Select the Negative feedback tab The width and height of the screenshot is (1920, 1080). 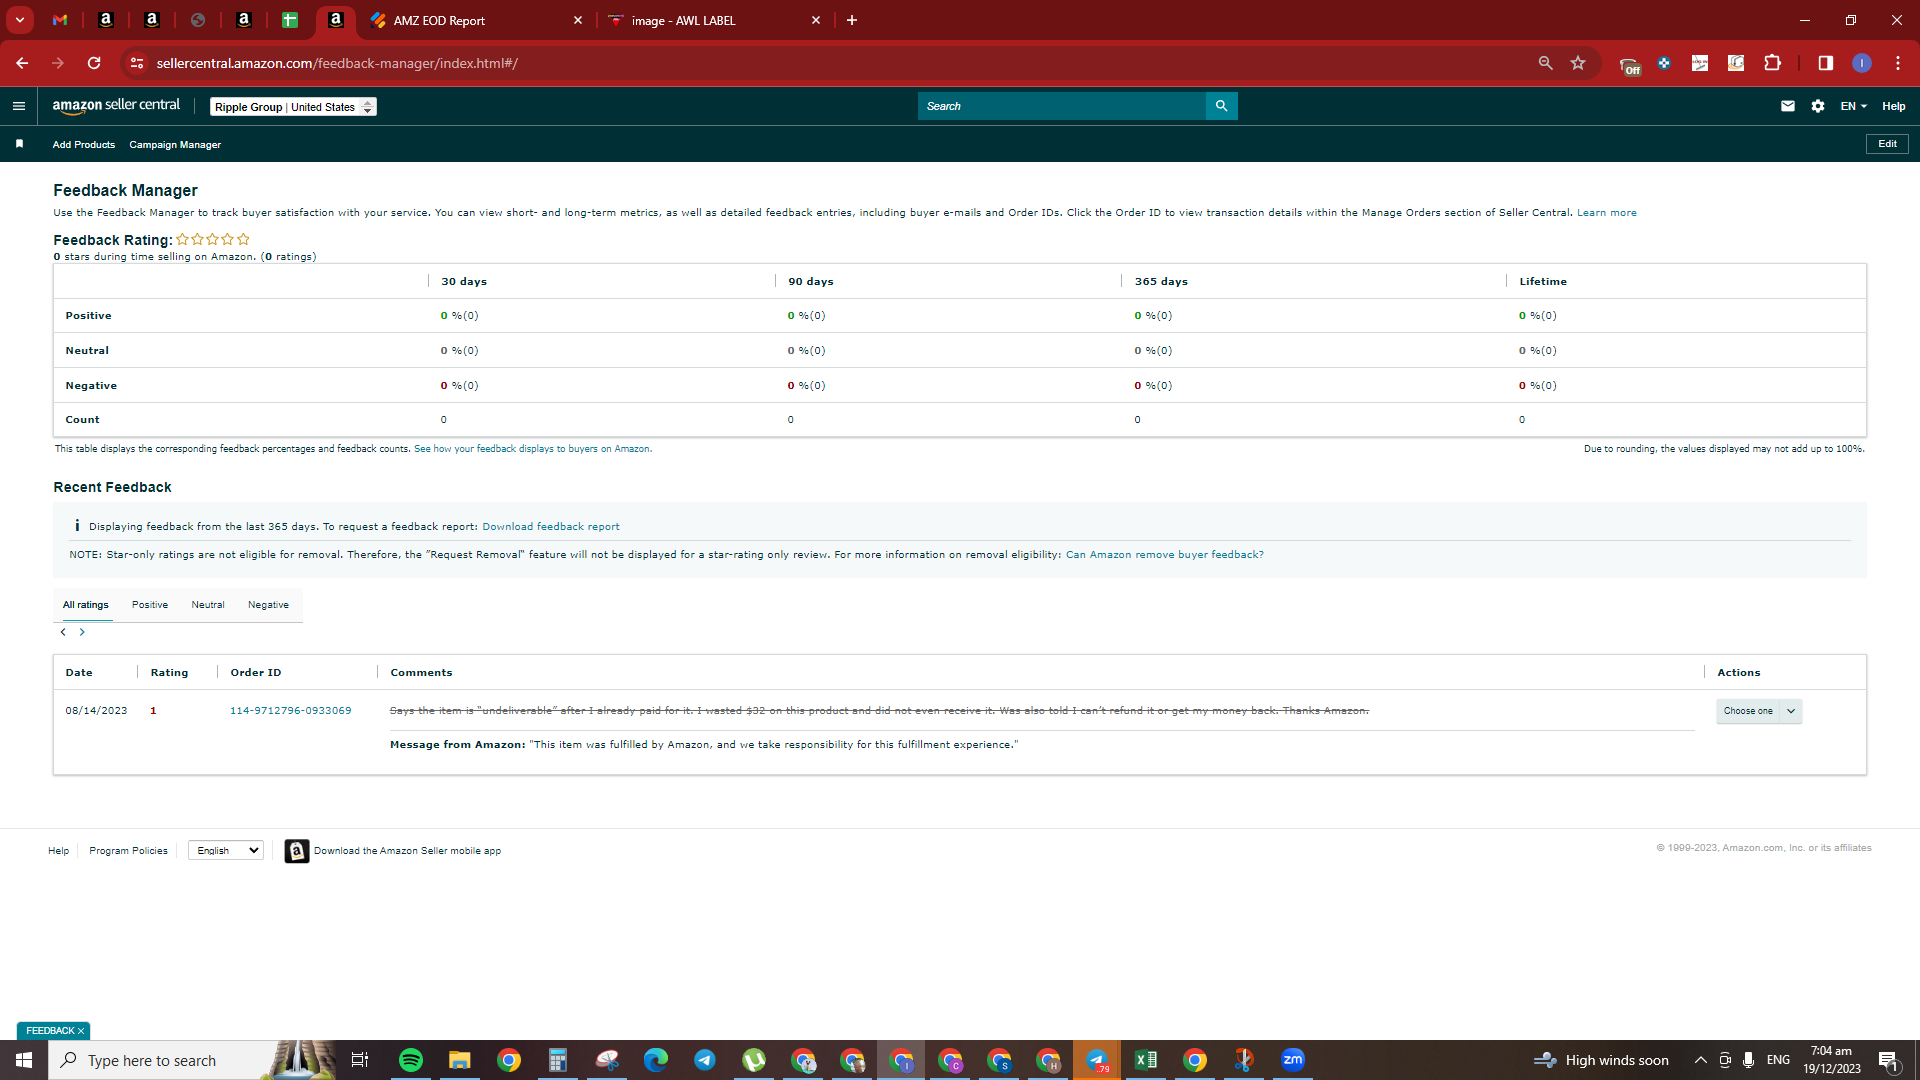click(x=268, y=605)
